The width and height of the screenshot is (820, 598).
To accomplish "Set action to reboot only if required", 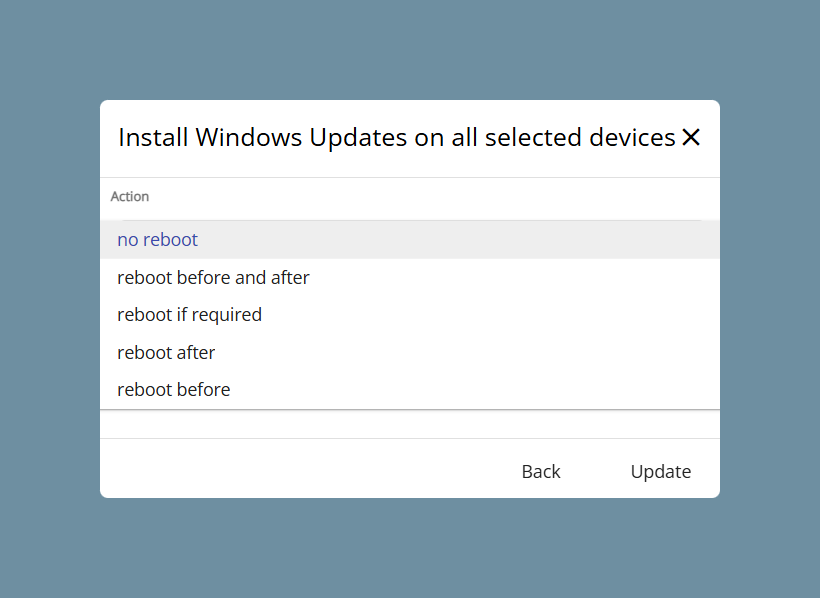I will (x=410, y=315).
